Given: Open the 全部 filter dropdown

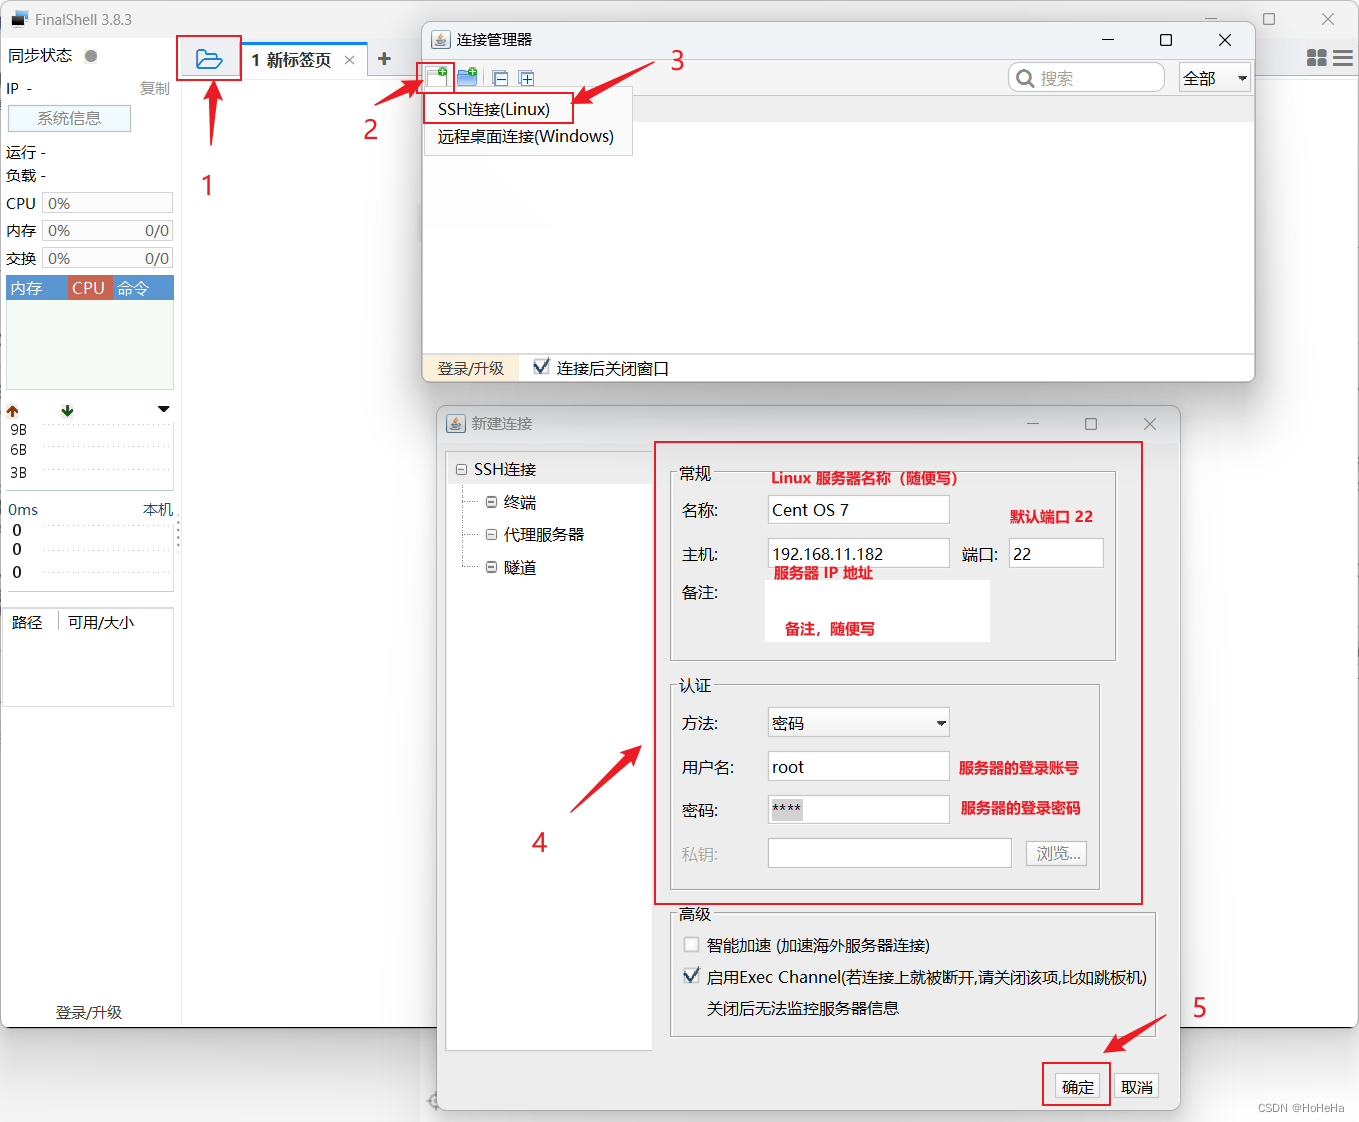Looking at the screenshot, I should click(1215, 78).
